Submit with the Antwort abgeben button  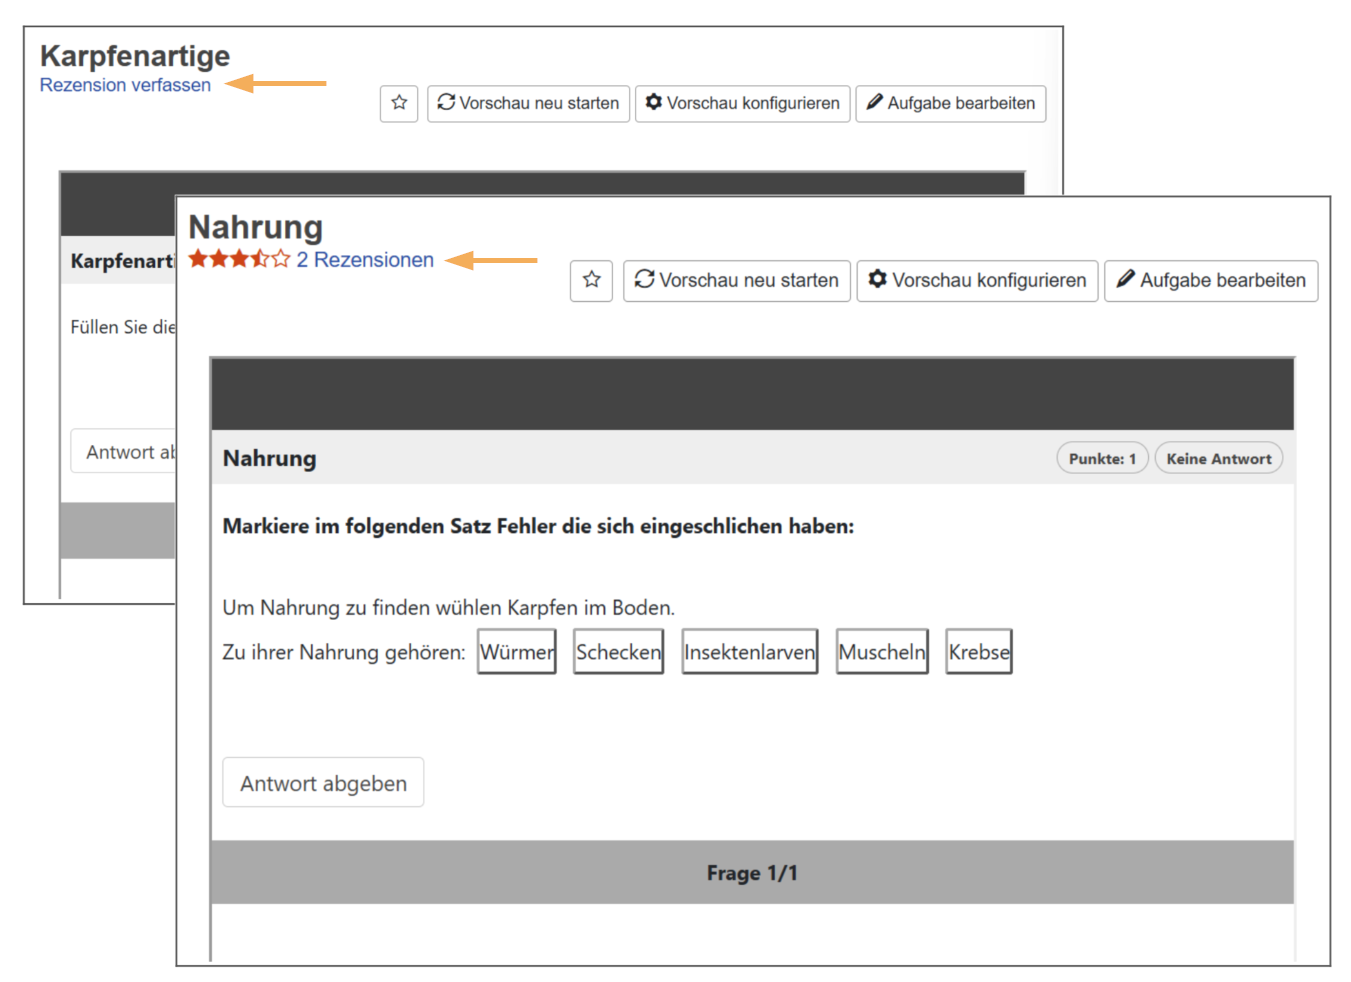pos(322,783)
